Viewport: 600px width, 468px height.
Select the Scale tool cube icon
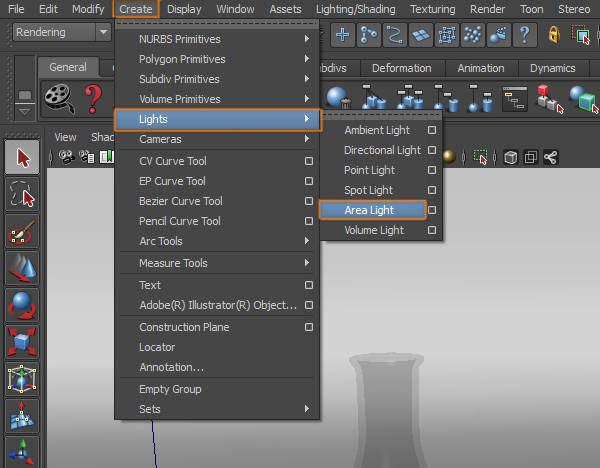[x=23, y=343]
